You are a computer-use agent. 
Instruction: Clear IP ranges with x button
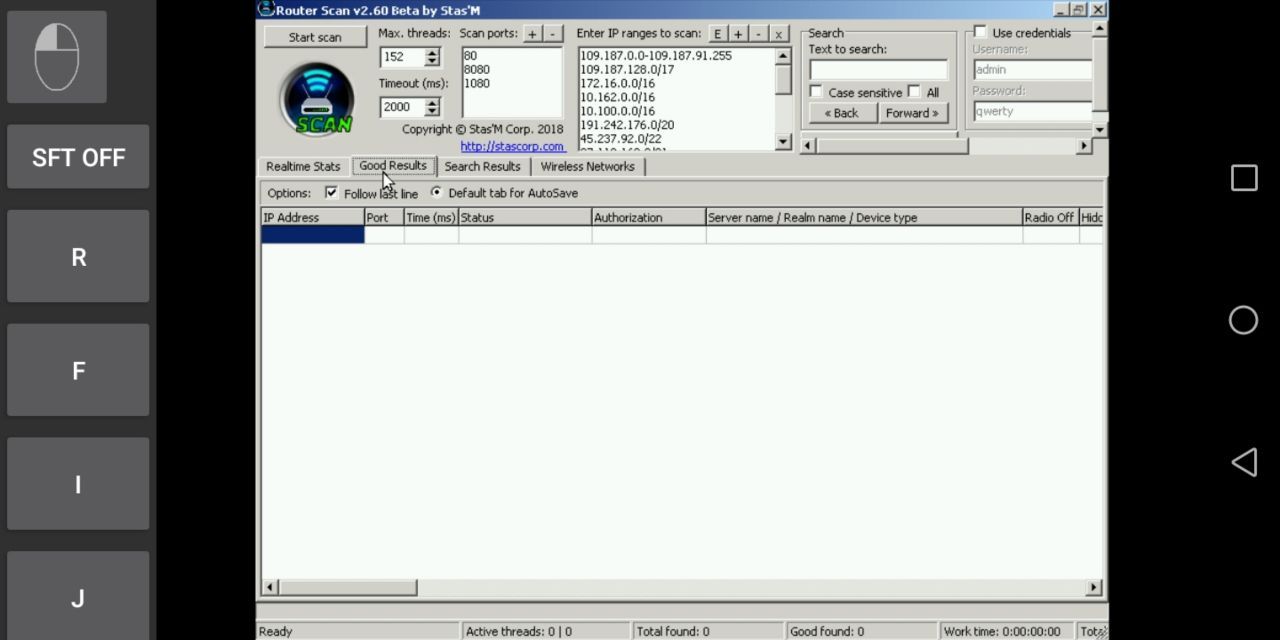pyautogui.click(x=778, y=34)
